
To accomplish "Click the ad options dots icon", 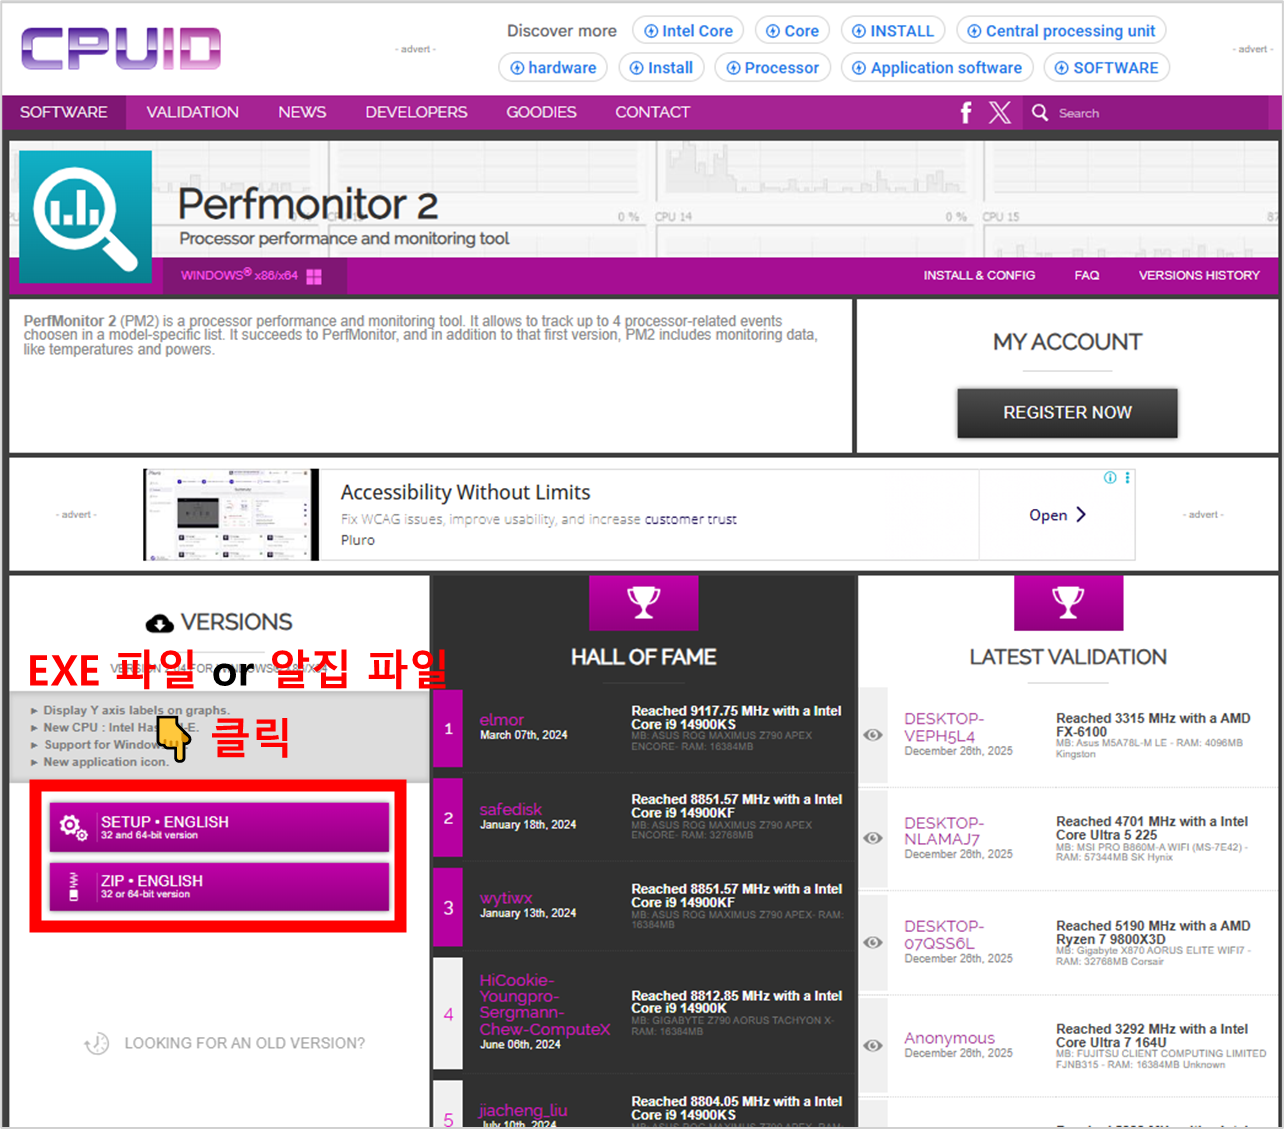I will 1127,478.
